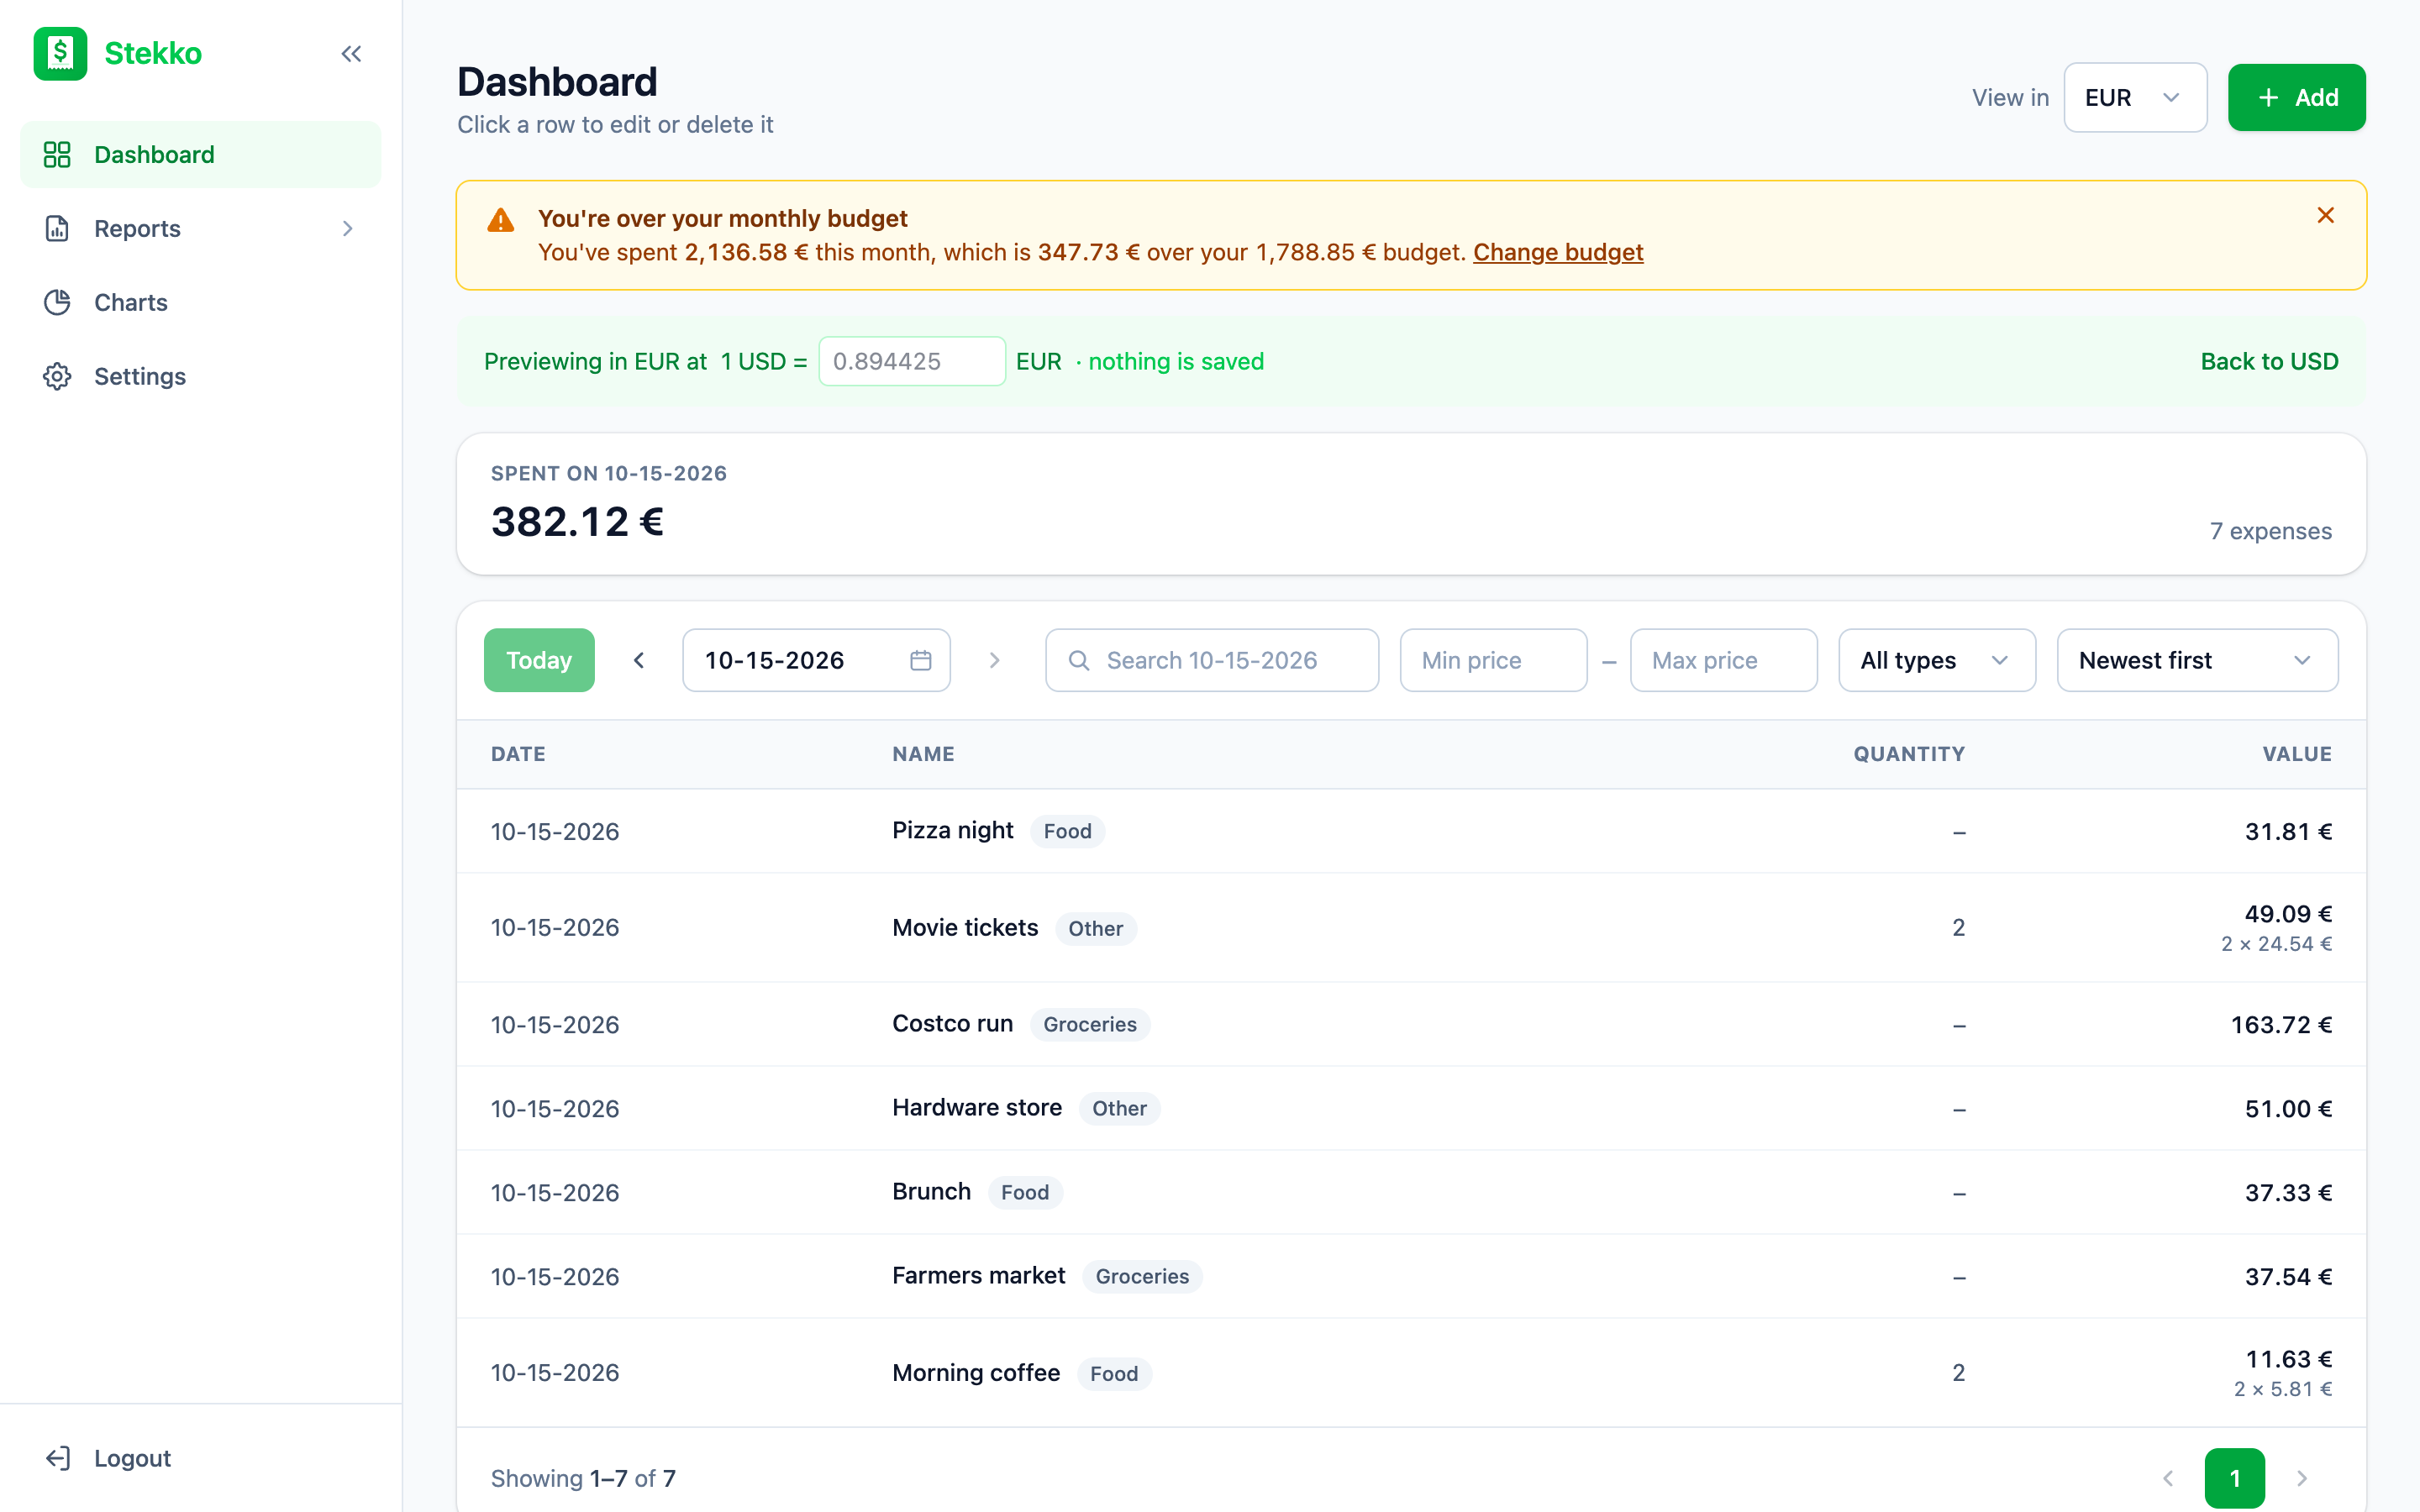The image size is (2420, 1512).
Task: Click Back to USD
Action: pyautogui.click(x=2269, y=361)
